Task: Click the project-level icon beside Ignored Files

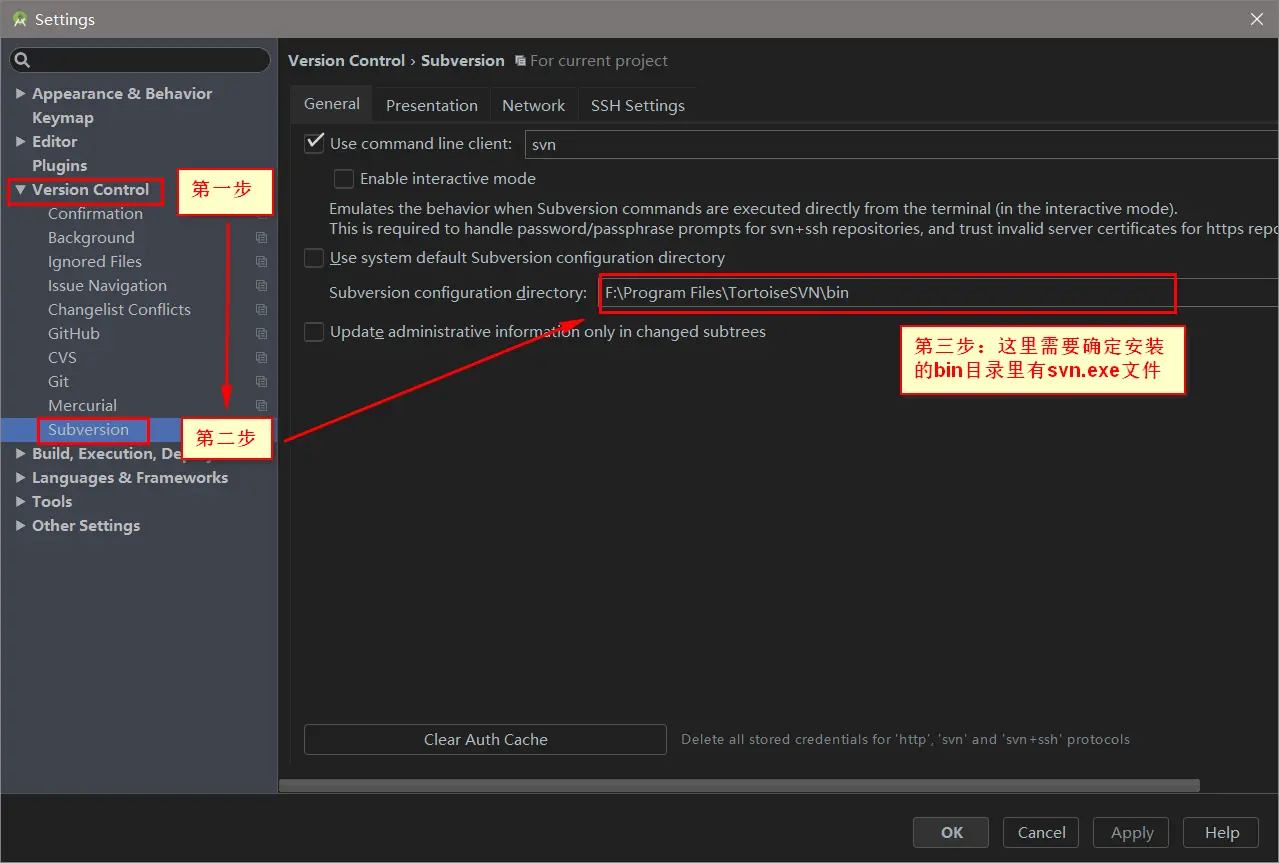Action: point(261,262)
